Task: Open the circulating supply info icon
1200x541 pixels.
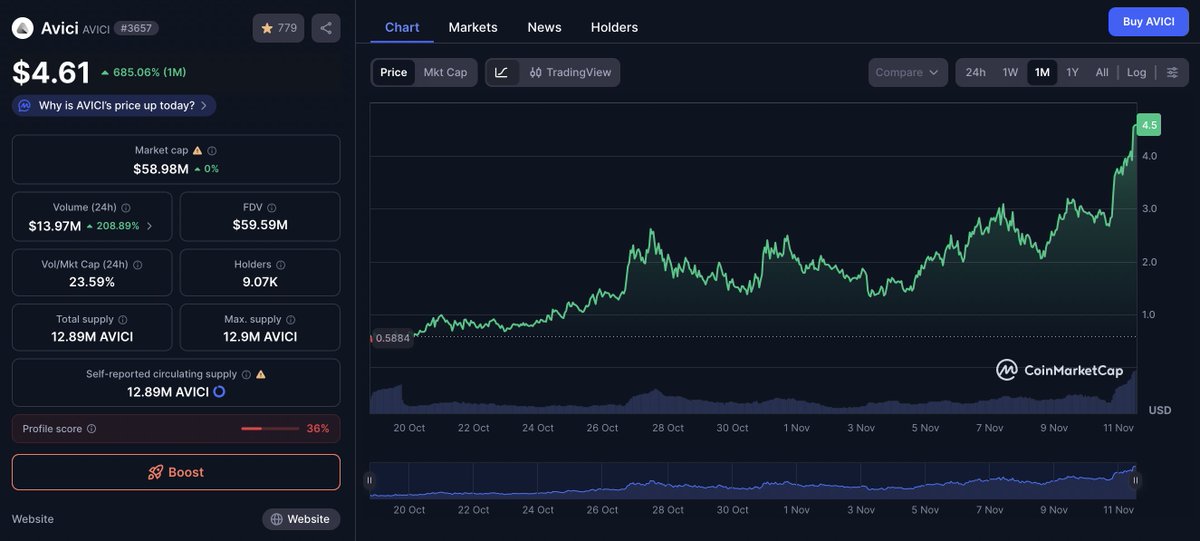Action: pyautogui.click(x=246, y=374)
